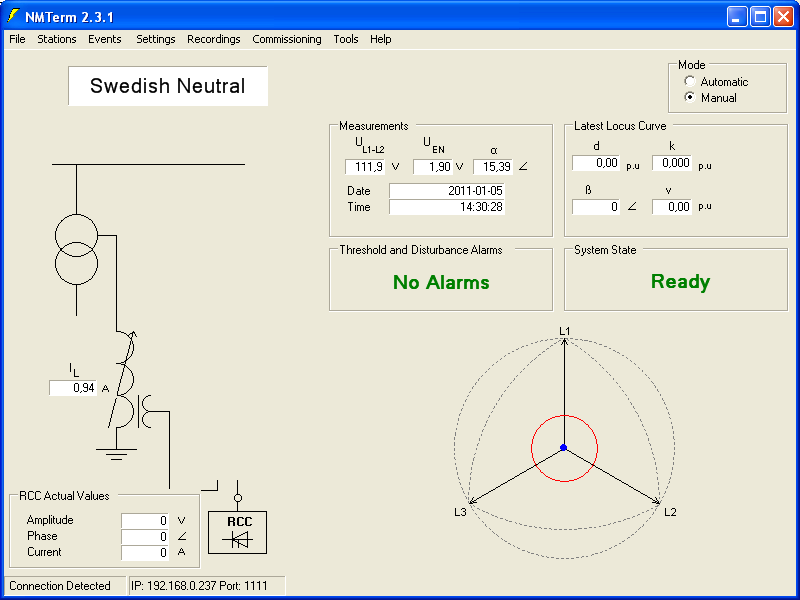Click the Time field 14:30:28

(x=447, y=207)
